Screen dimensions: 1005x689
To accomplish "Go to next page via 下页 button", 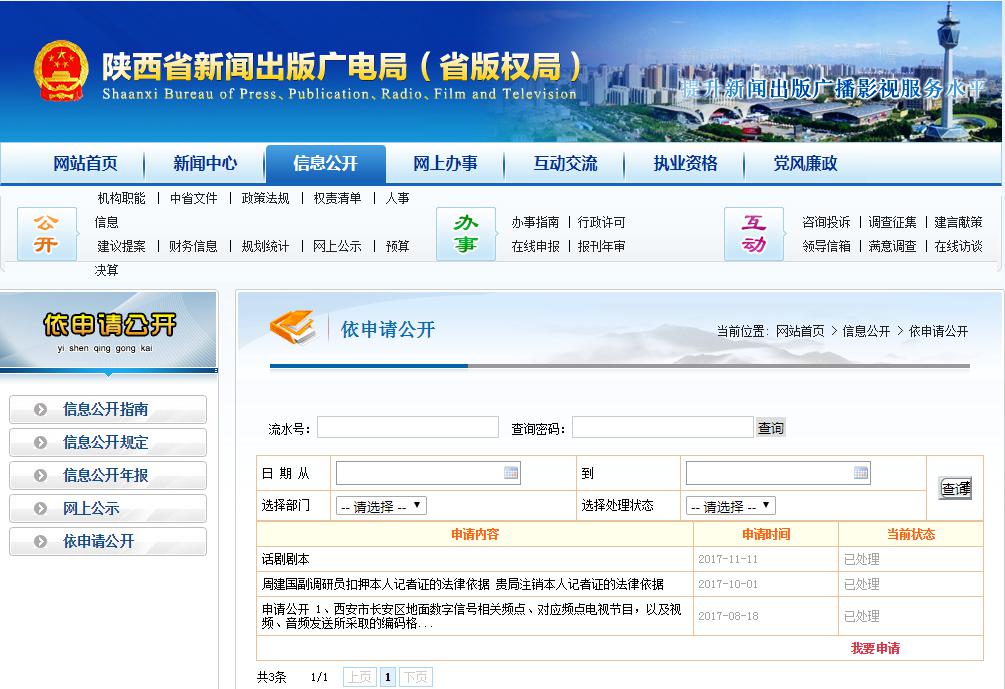I will pos(415,677).
